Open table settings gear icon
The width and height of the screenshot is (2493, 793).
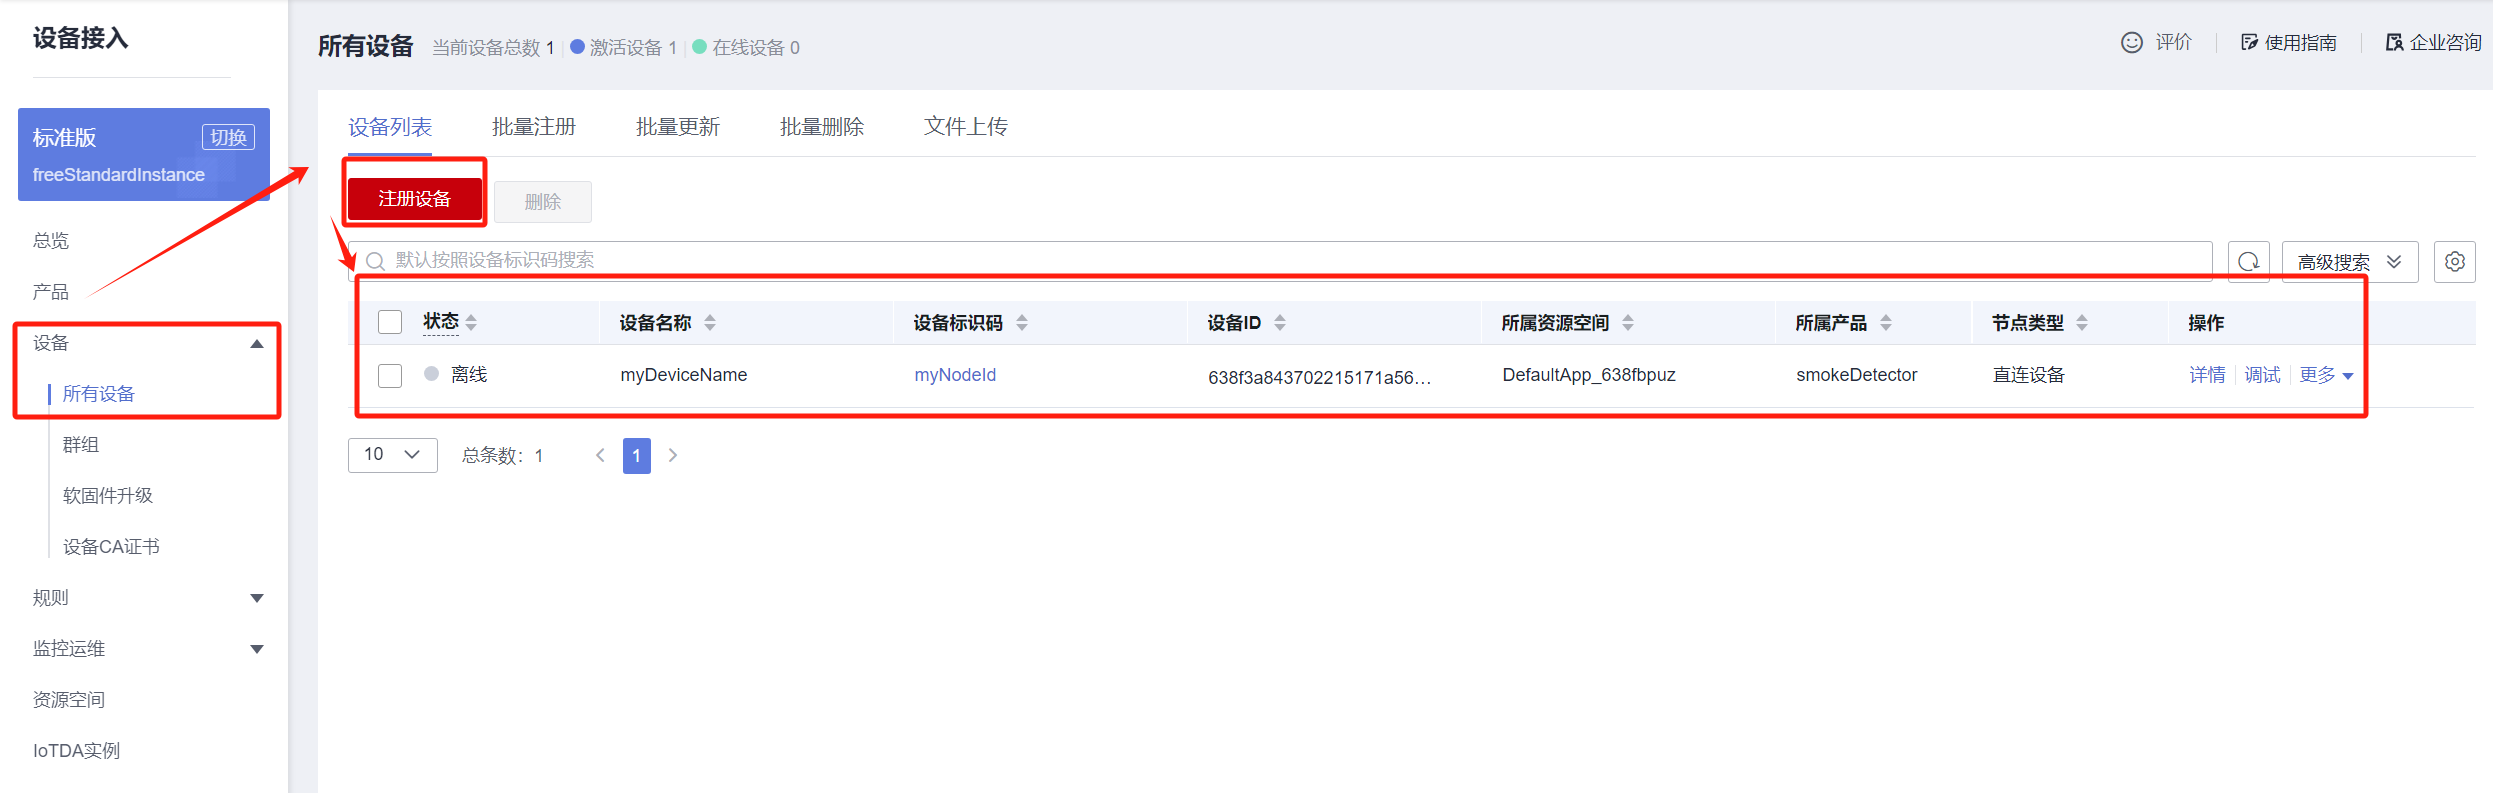click(2454, 262)
